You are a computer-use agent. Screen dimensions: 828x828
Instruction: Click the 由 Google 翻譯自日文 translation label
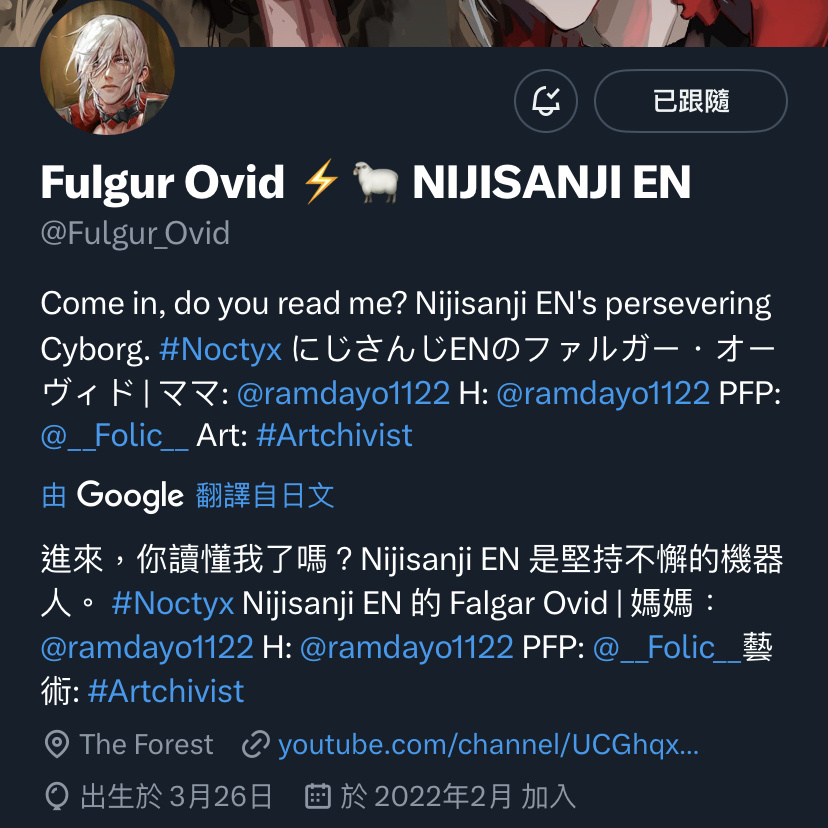click(187, 495)
